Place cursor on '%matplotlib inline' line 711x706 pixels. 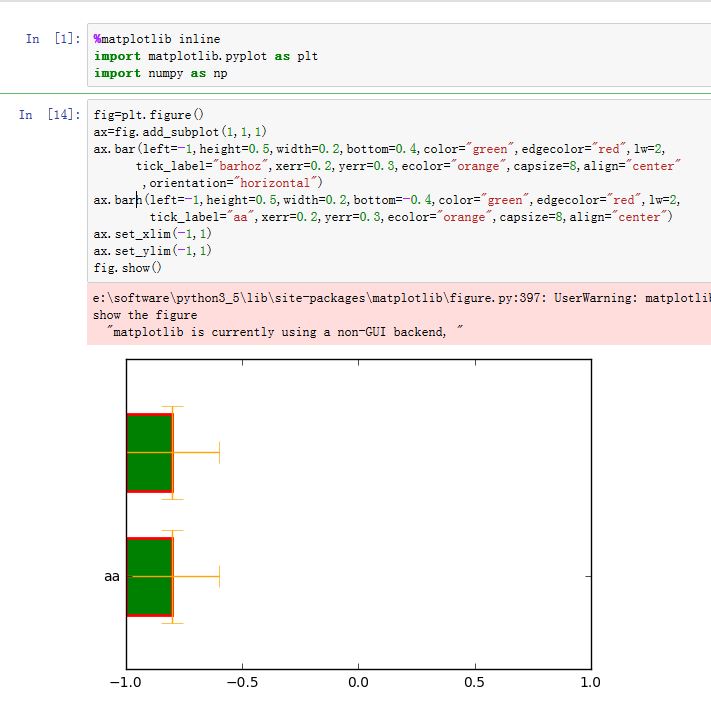tap(157, 39)
